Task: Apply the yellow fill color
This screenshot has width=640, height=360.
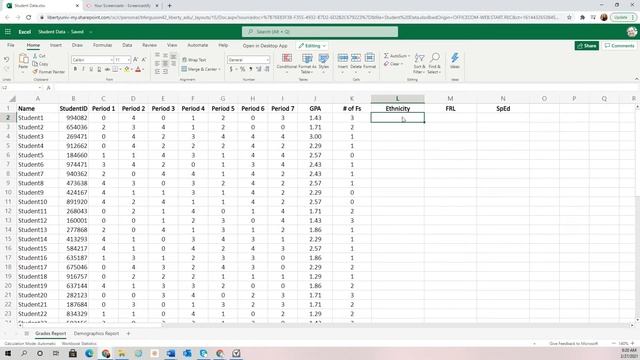Action: [127, 69]
